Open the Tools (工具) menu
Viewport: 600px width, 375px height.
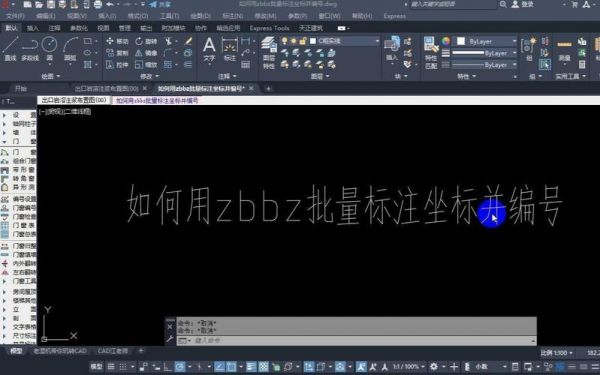coord(169,16)
